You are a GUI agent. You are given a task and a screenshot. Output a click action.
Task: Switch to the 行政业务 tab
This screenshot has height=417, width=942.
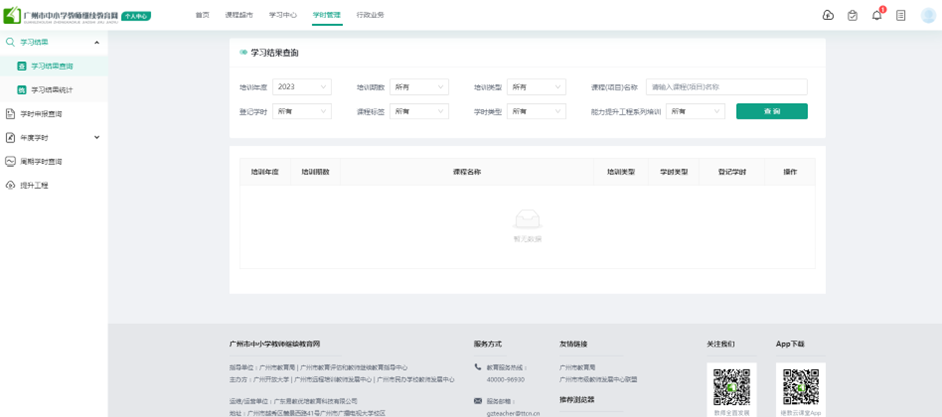370,15
